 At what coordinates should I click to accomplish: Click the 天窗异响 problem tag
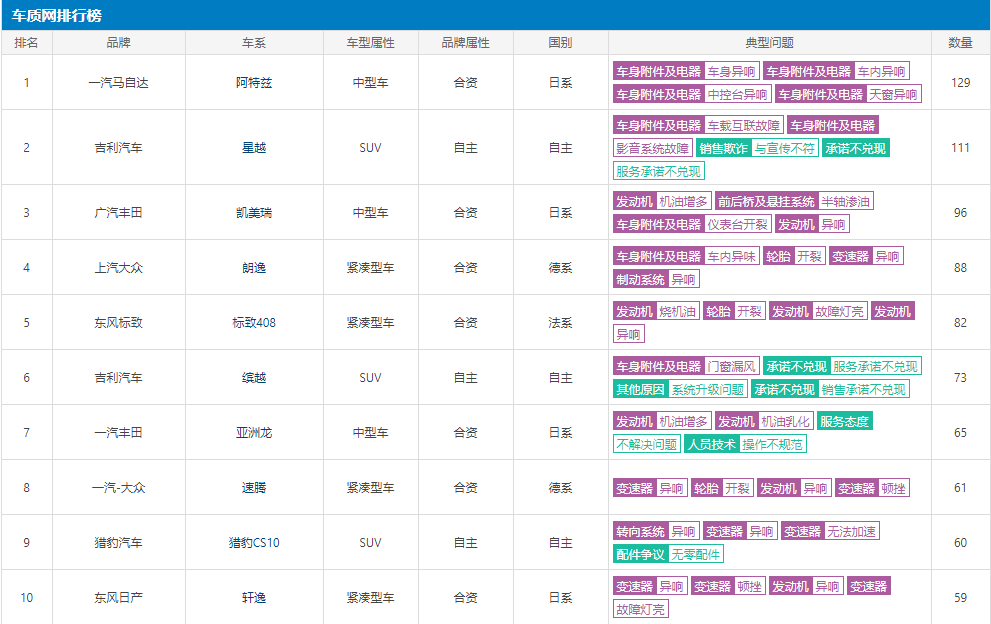click(x=893, y=95)
